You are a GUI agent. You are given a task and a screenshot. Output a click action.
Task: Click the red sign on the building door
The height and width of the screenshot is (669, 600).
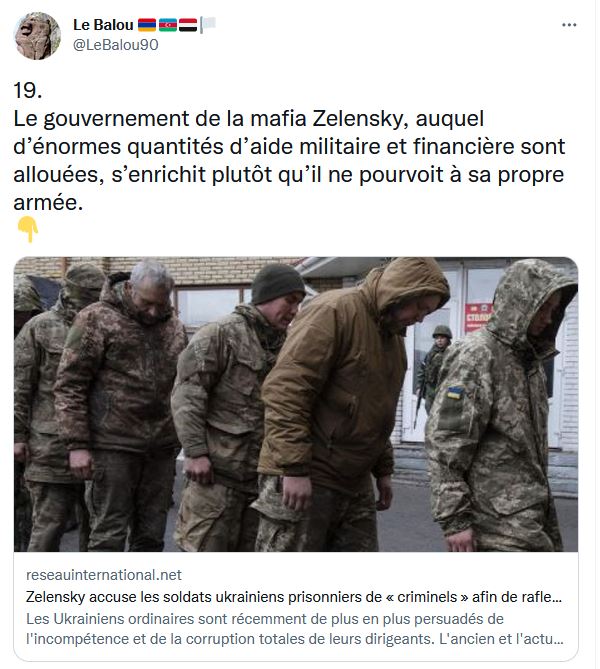tap(478, 317)
